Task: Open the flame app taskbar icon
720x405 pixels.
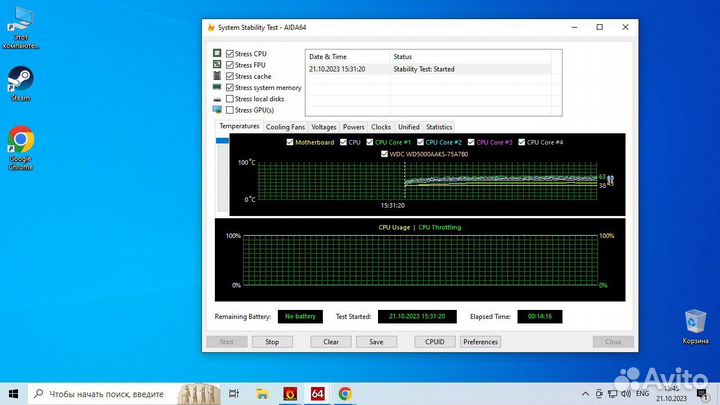Action: [x=290, y=394]
